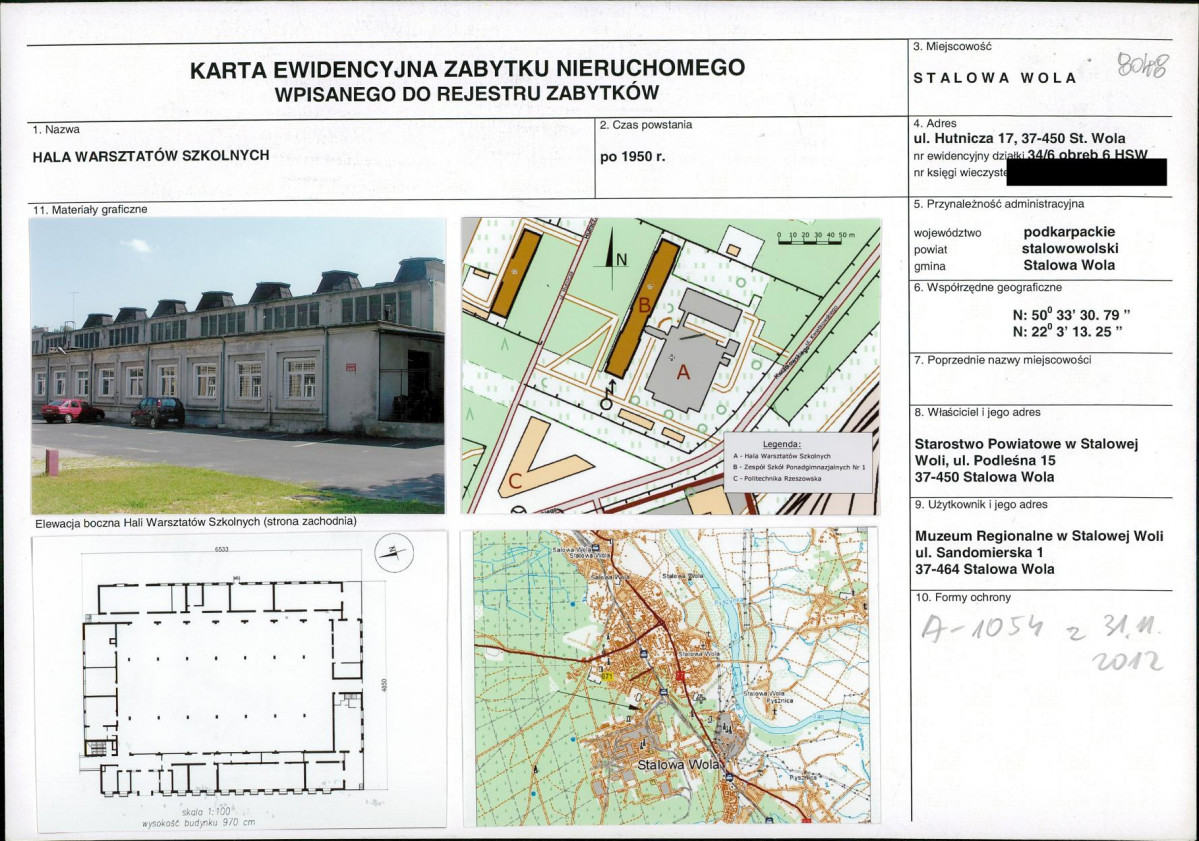
Task: Click the red car in the photograph
Action: point(73,411)
